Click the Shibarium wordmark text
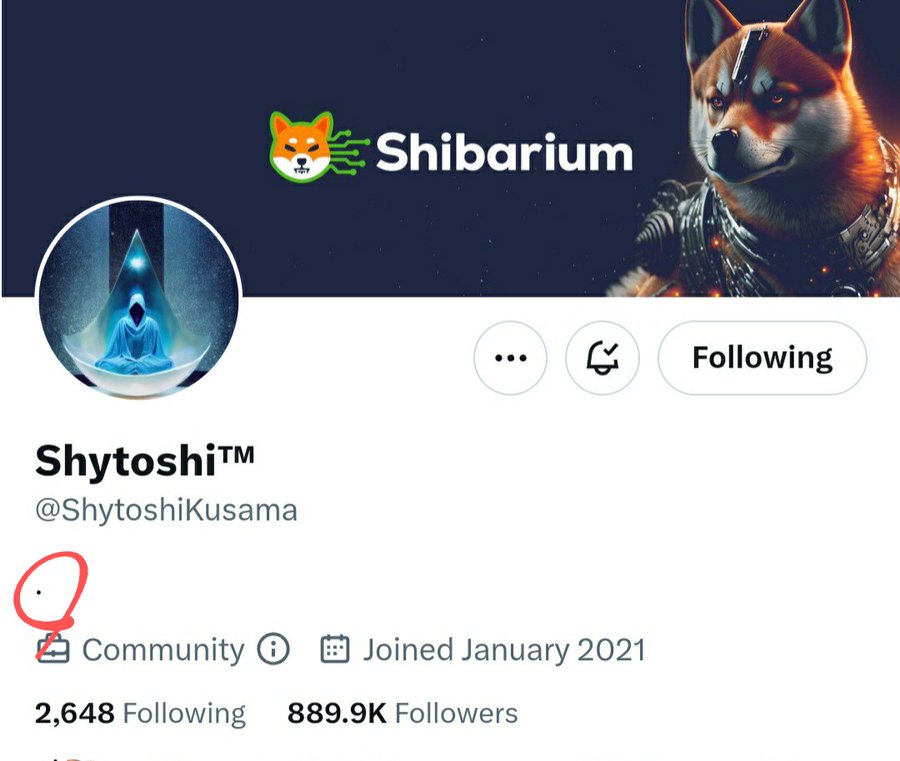 (x=504, y=152)
